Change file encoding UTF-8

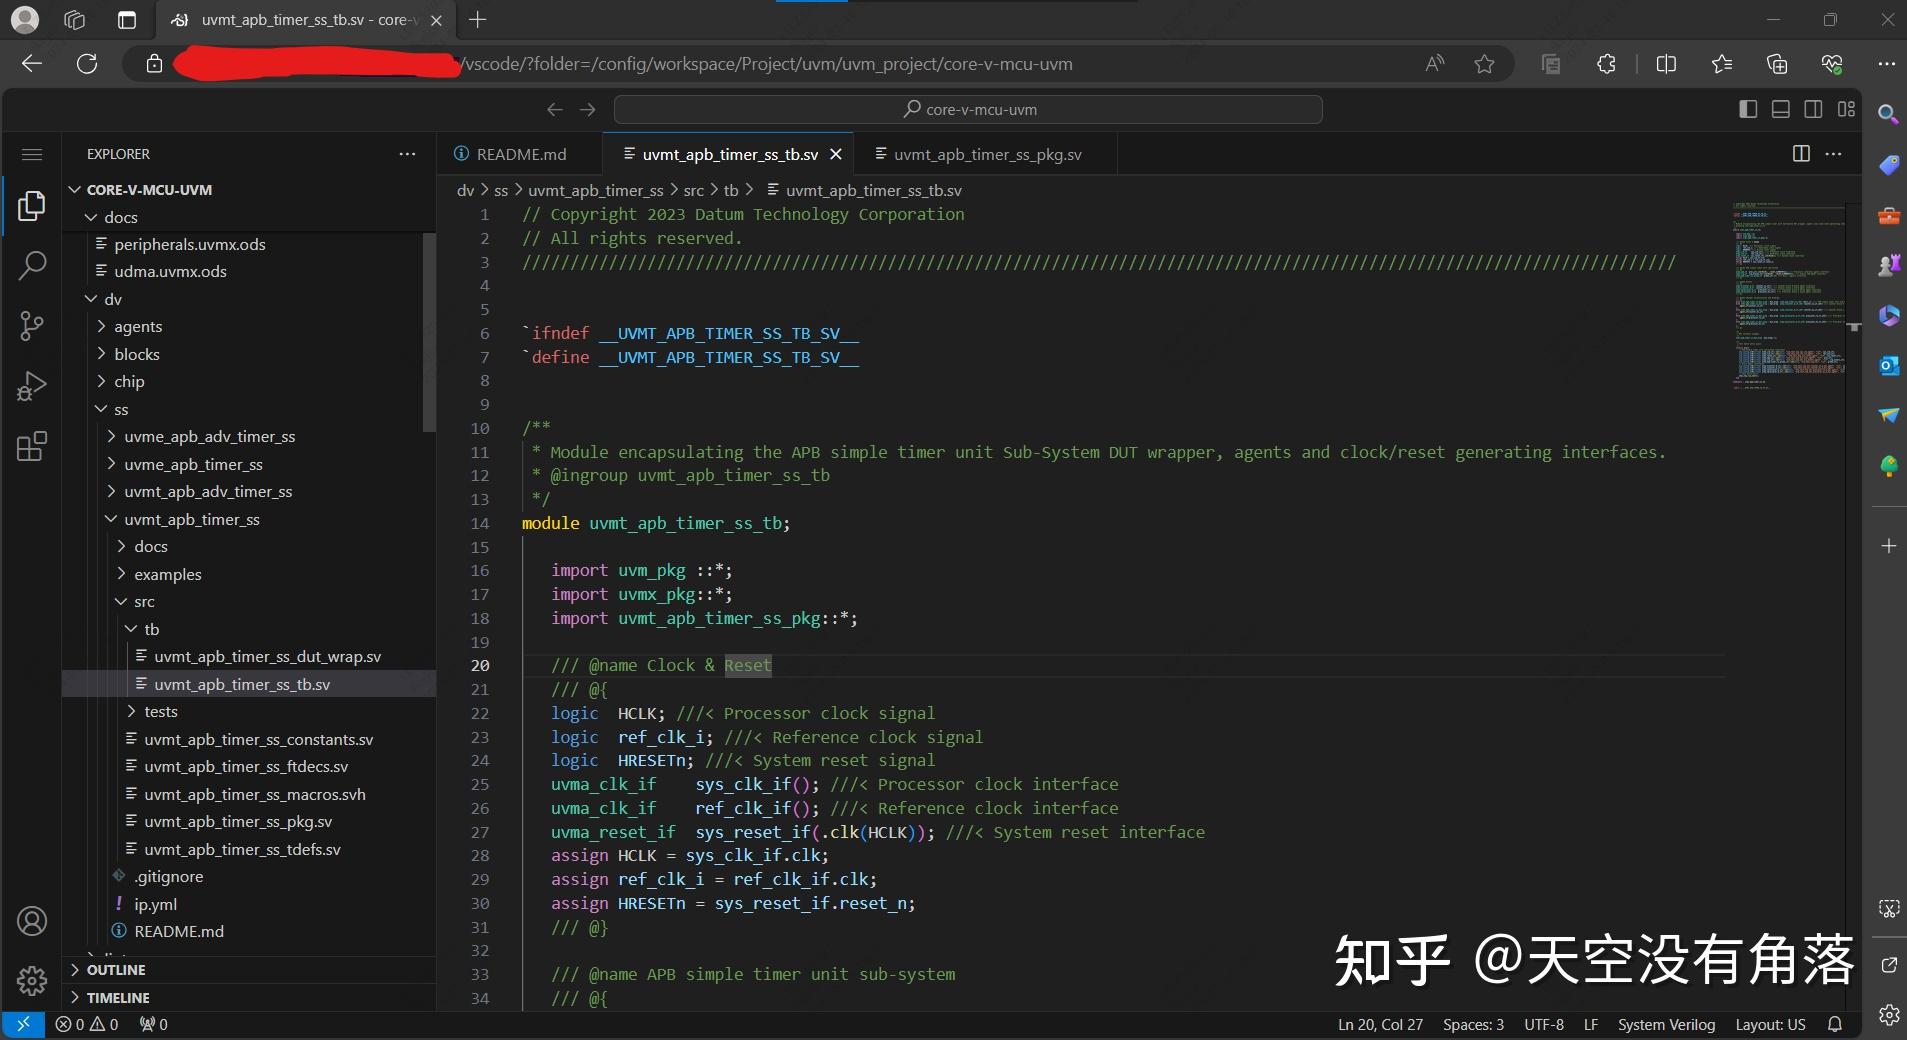click(1544, 1024)
